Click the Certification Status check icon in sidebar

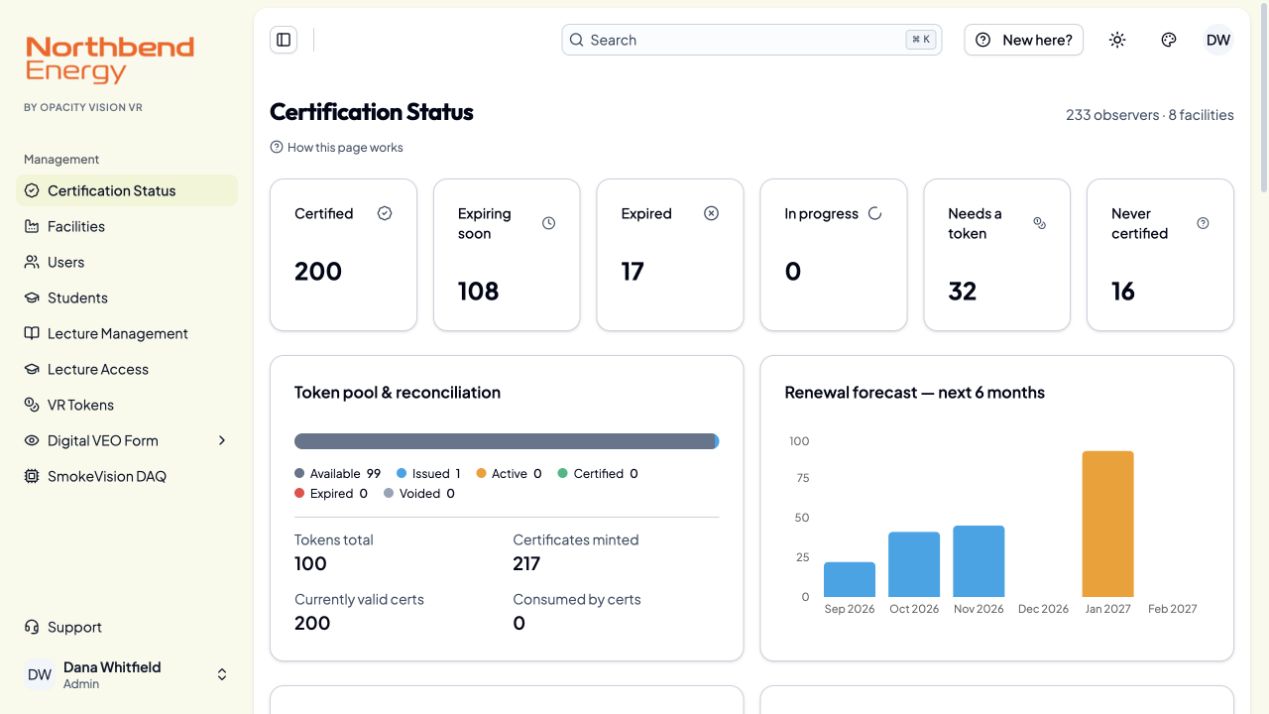pos(31,191)
